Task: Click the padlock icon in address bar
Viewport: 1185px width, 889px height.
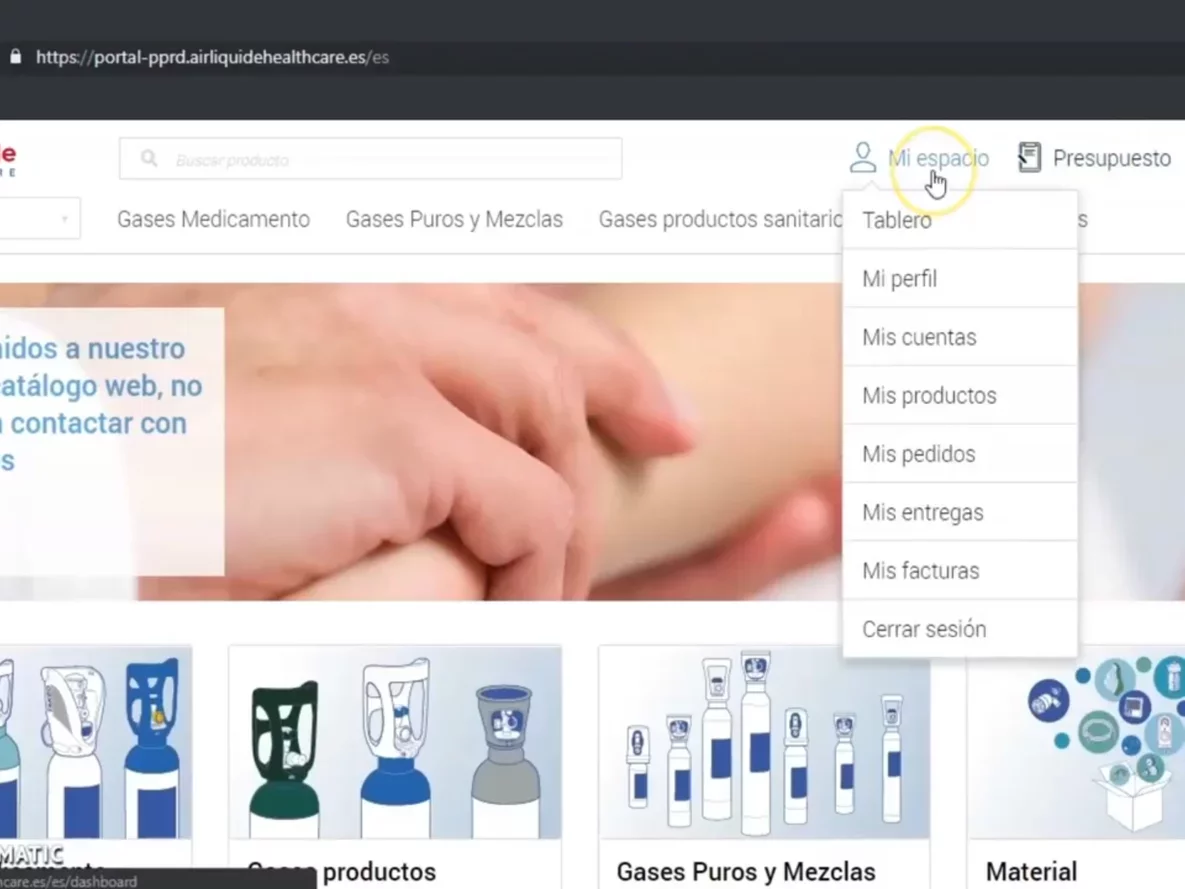Action: pyautogui.click(x=15, y=57)
